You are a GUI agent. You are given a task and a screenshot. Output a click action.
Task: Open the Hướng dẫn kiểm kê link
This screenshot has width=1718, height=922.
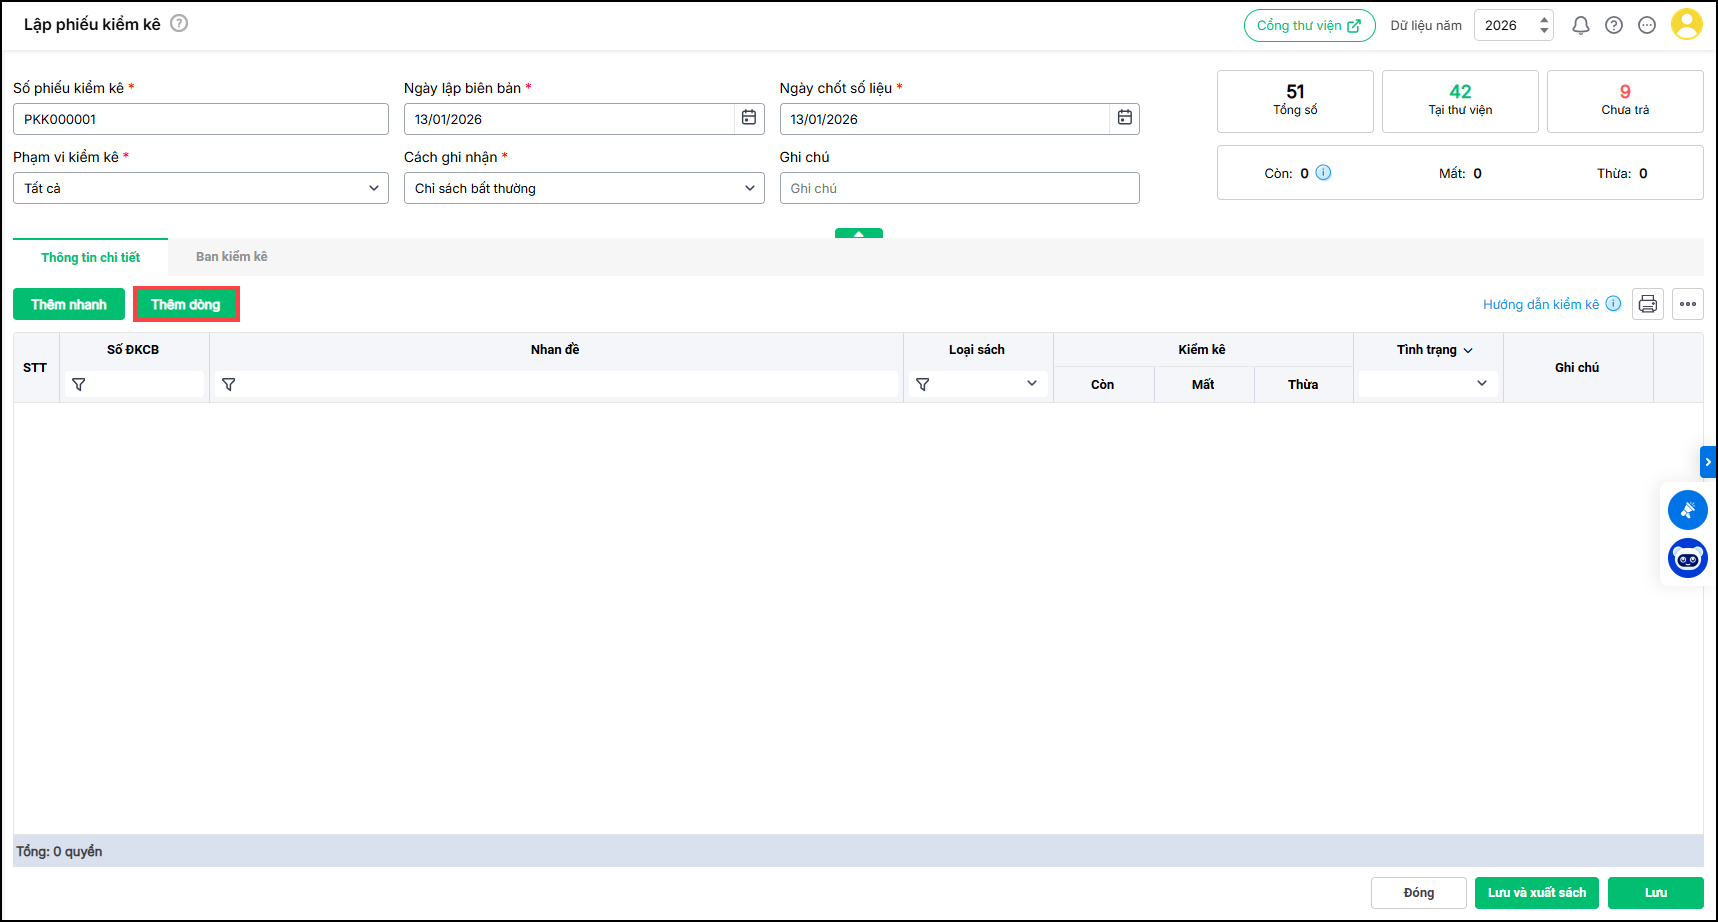point(1540,305)
